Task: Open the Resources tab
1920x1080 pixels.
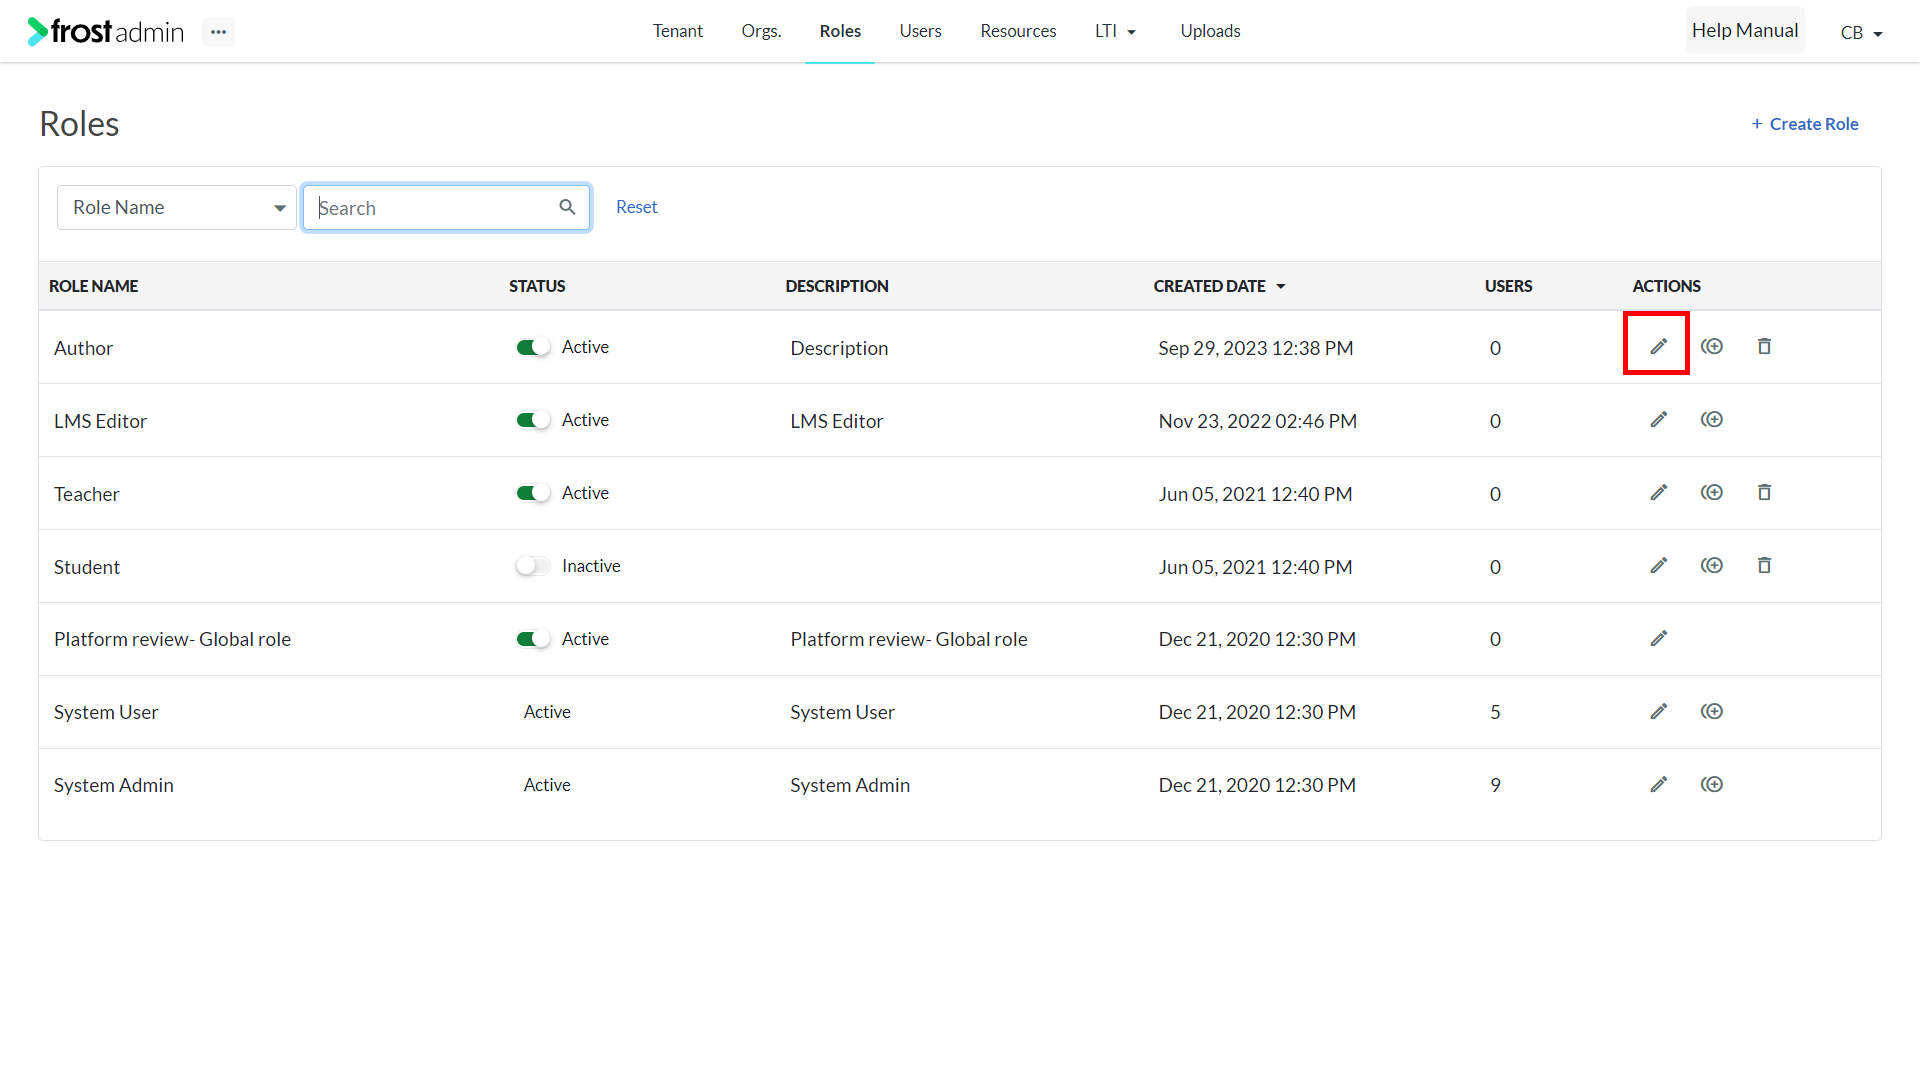Action: 1018,31
